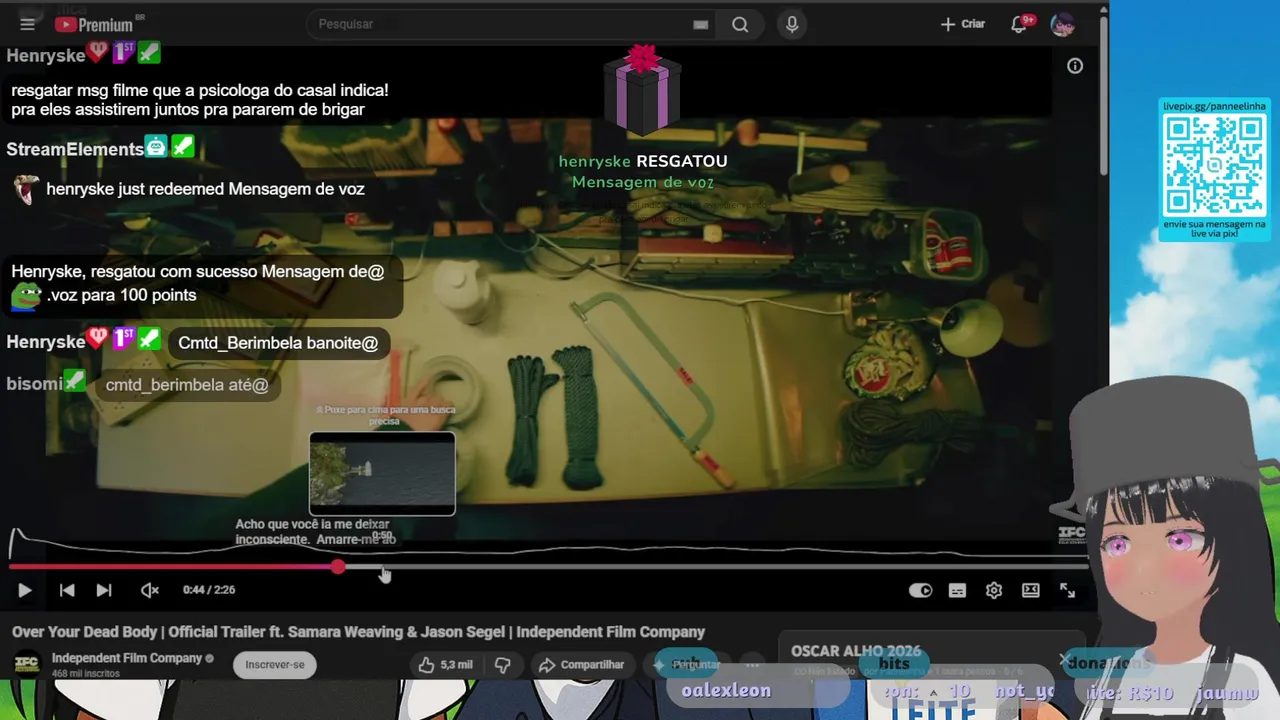The image size is (1280, 720).
Task: Click the Compartilhar share button
Action: (x=581, y=664)
